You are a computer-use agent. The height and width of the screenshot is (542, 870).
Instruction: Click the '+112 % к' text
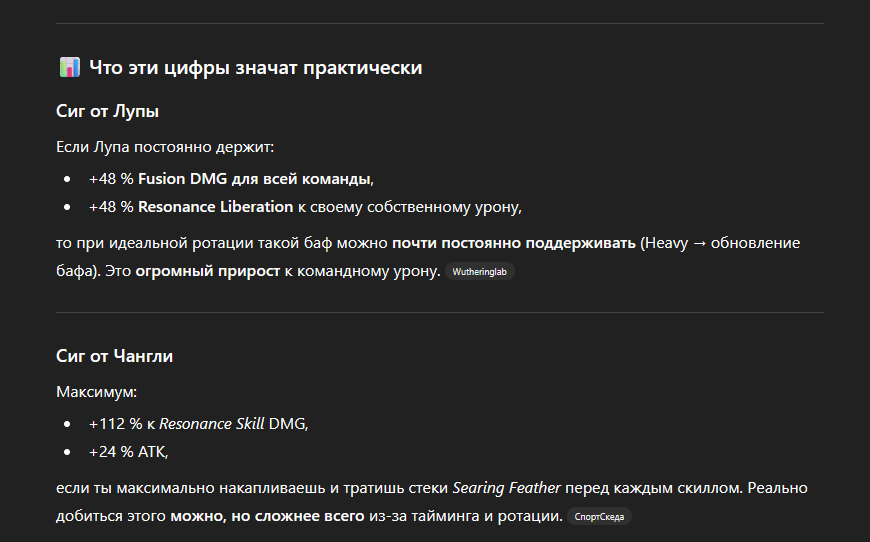coord(121,424)
